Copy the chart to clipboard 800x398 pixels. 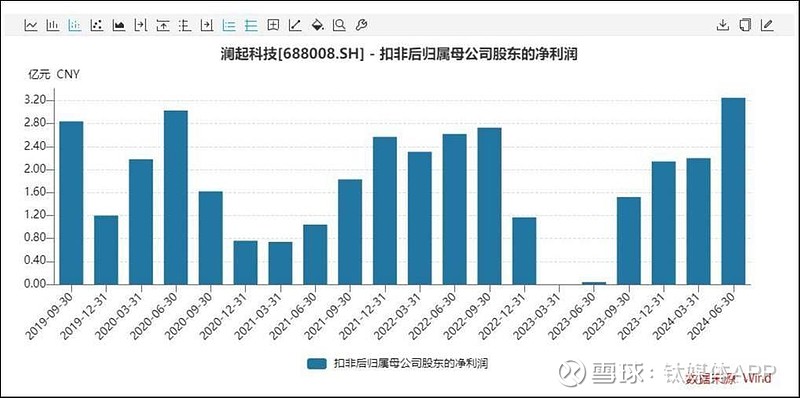coord(745,25)
